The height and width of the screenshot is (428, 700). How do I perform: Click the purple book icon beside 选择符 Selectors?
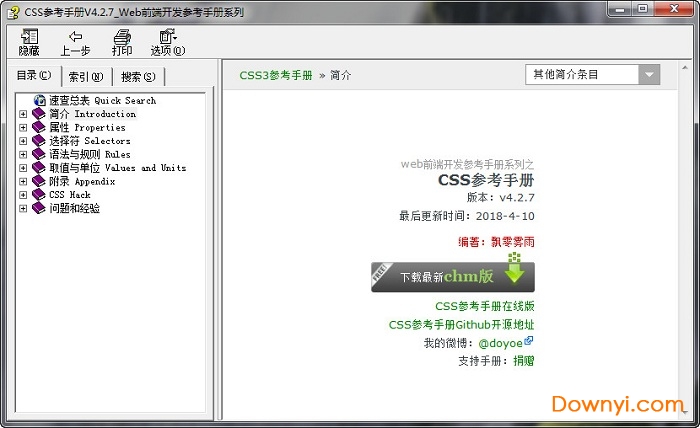pos(39,141)
